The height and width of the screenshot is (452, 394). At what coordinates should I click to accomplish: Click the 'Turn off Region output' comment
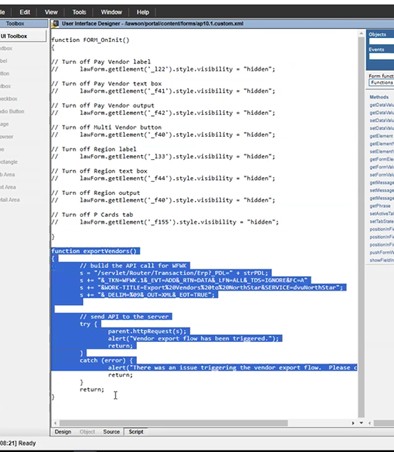[96, 193]
